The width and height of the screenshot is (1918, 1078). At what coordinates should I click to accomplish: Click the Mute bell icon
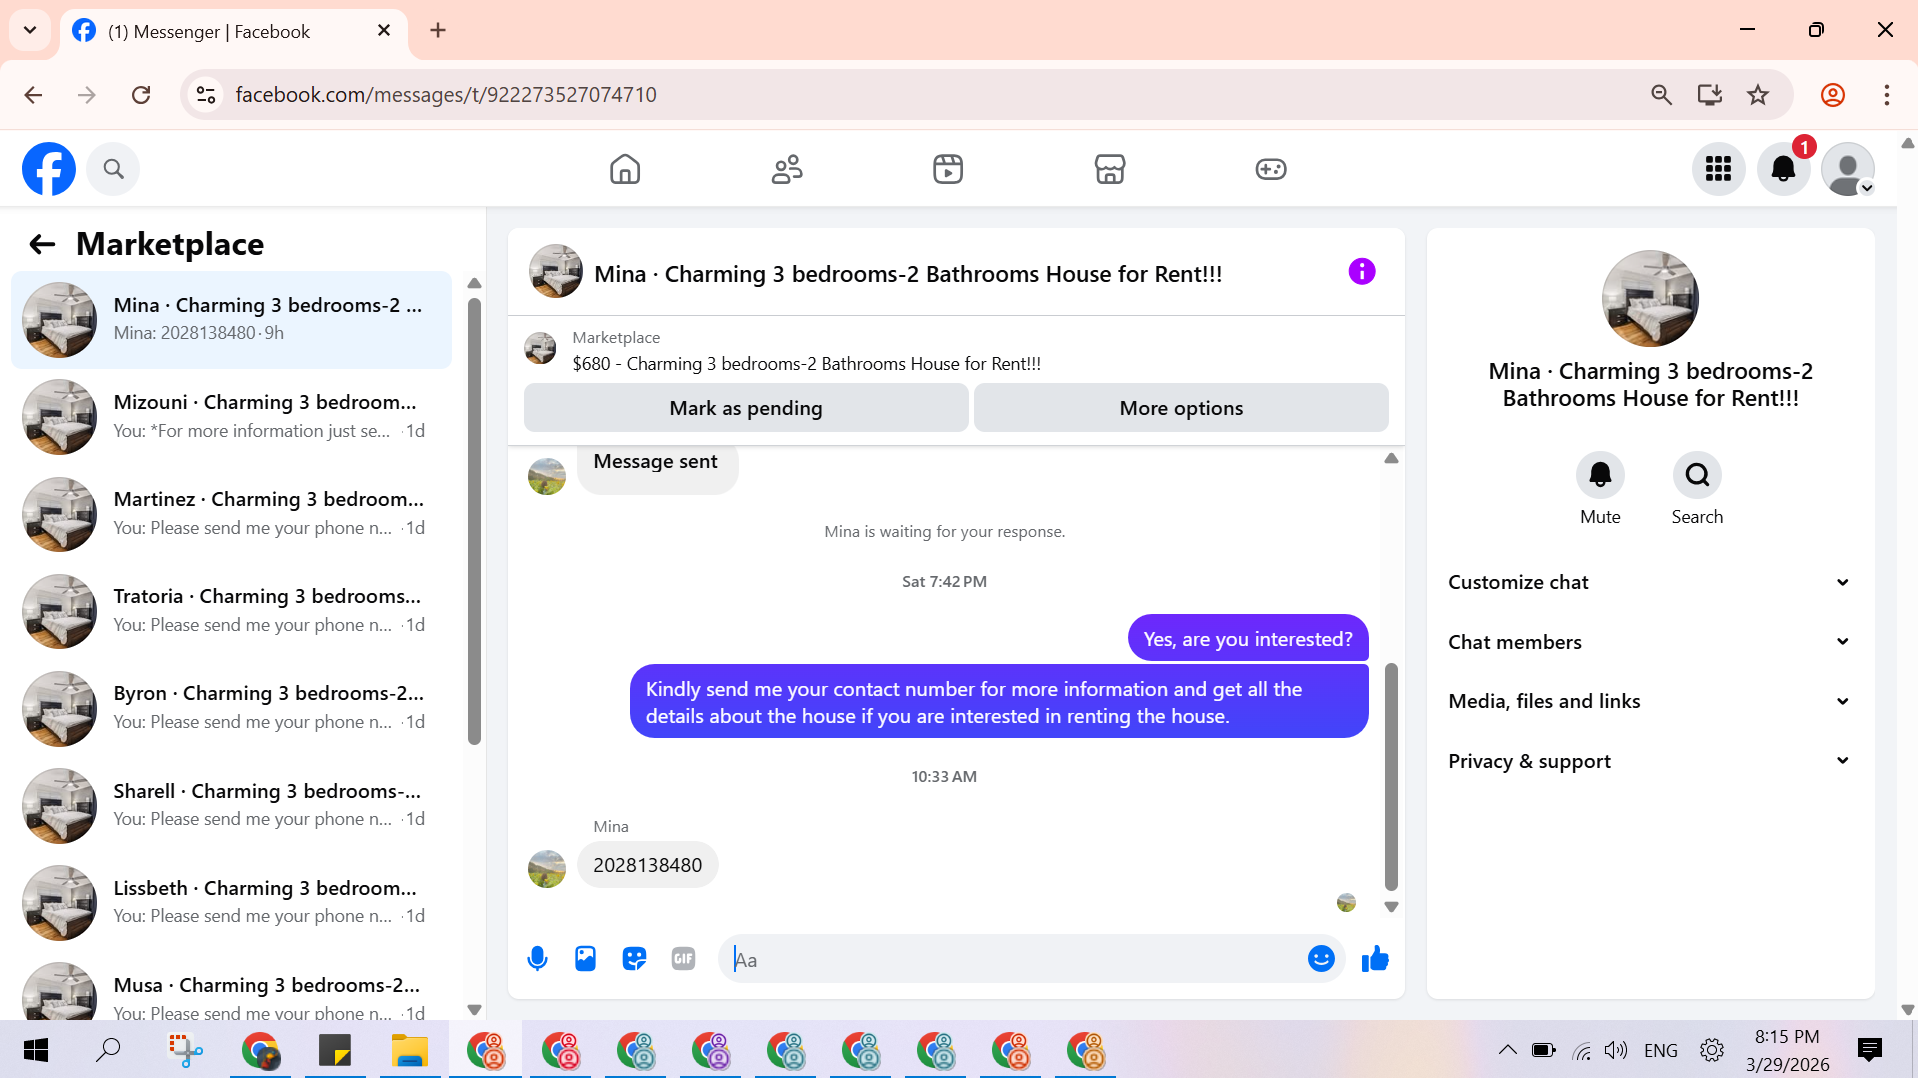pyautogui.click(x=1600, y=475)
